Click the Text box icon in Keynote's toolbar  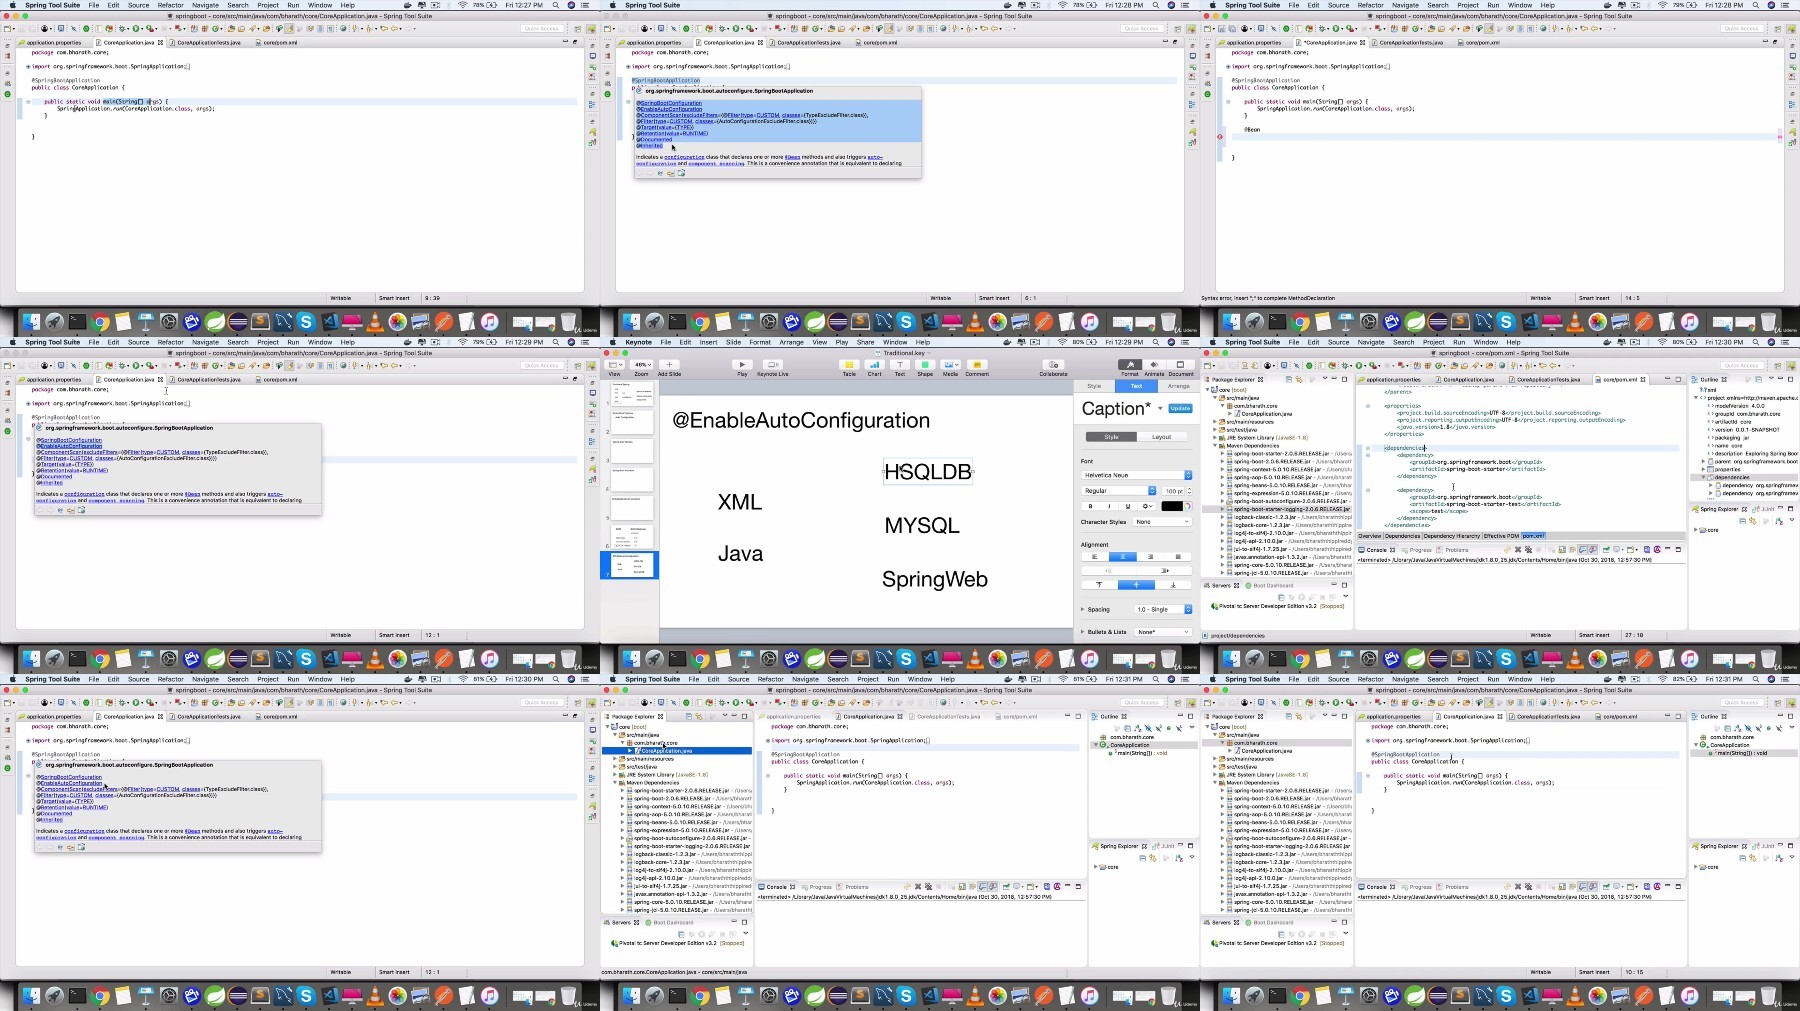point(900,365)
